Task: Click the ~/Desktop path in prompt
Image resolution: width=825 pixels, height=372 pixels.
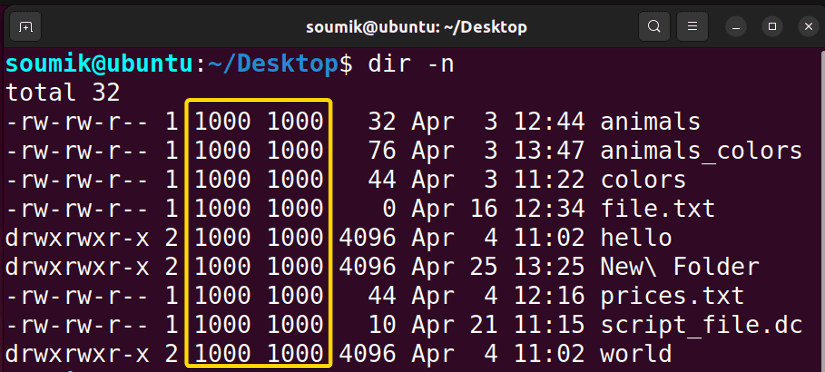Action: [273, 64]
